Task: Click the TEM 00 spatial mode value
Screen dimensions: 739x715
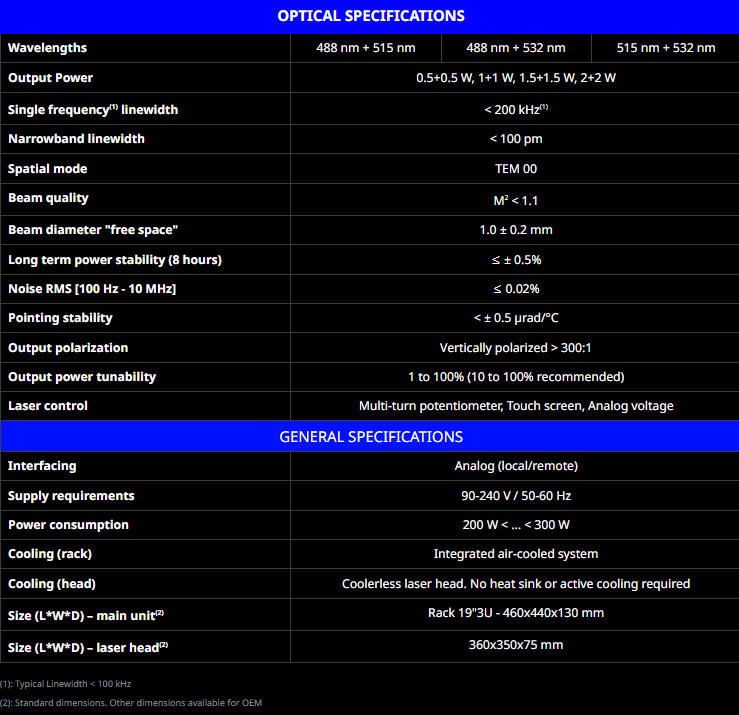Action: [x=516, y=169]
